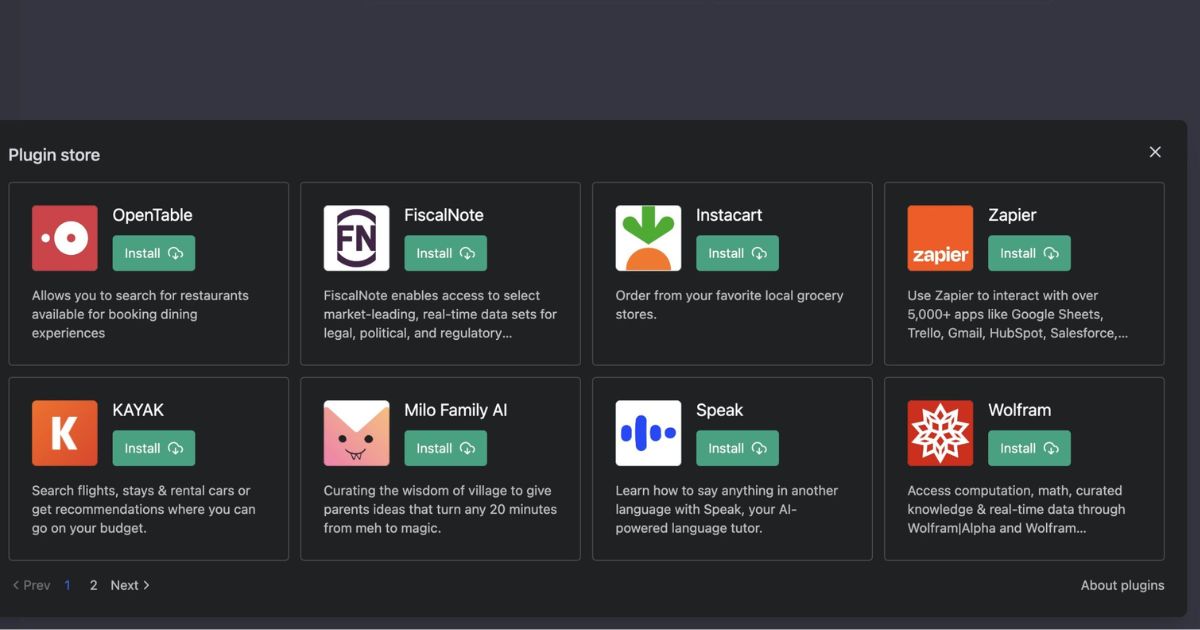
Task: Click the Wolfram spikey logo
Action: [x=940, y=432]
